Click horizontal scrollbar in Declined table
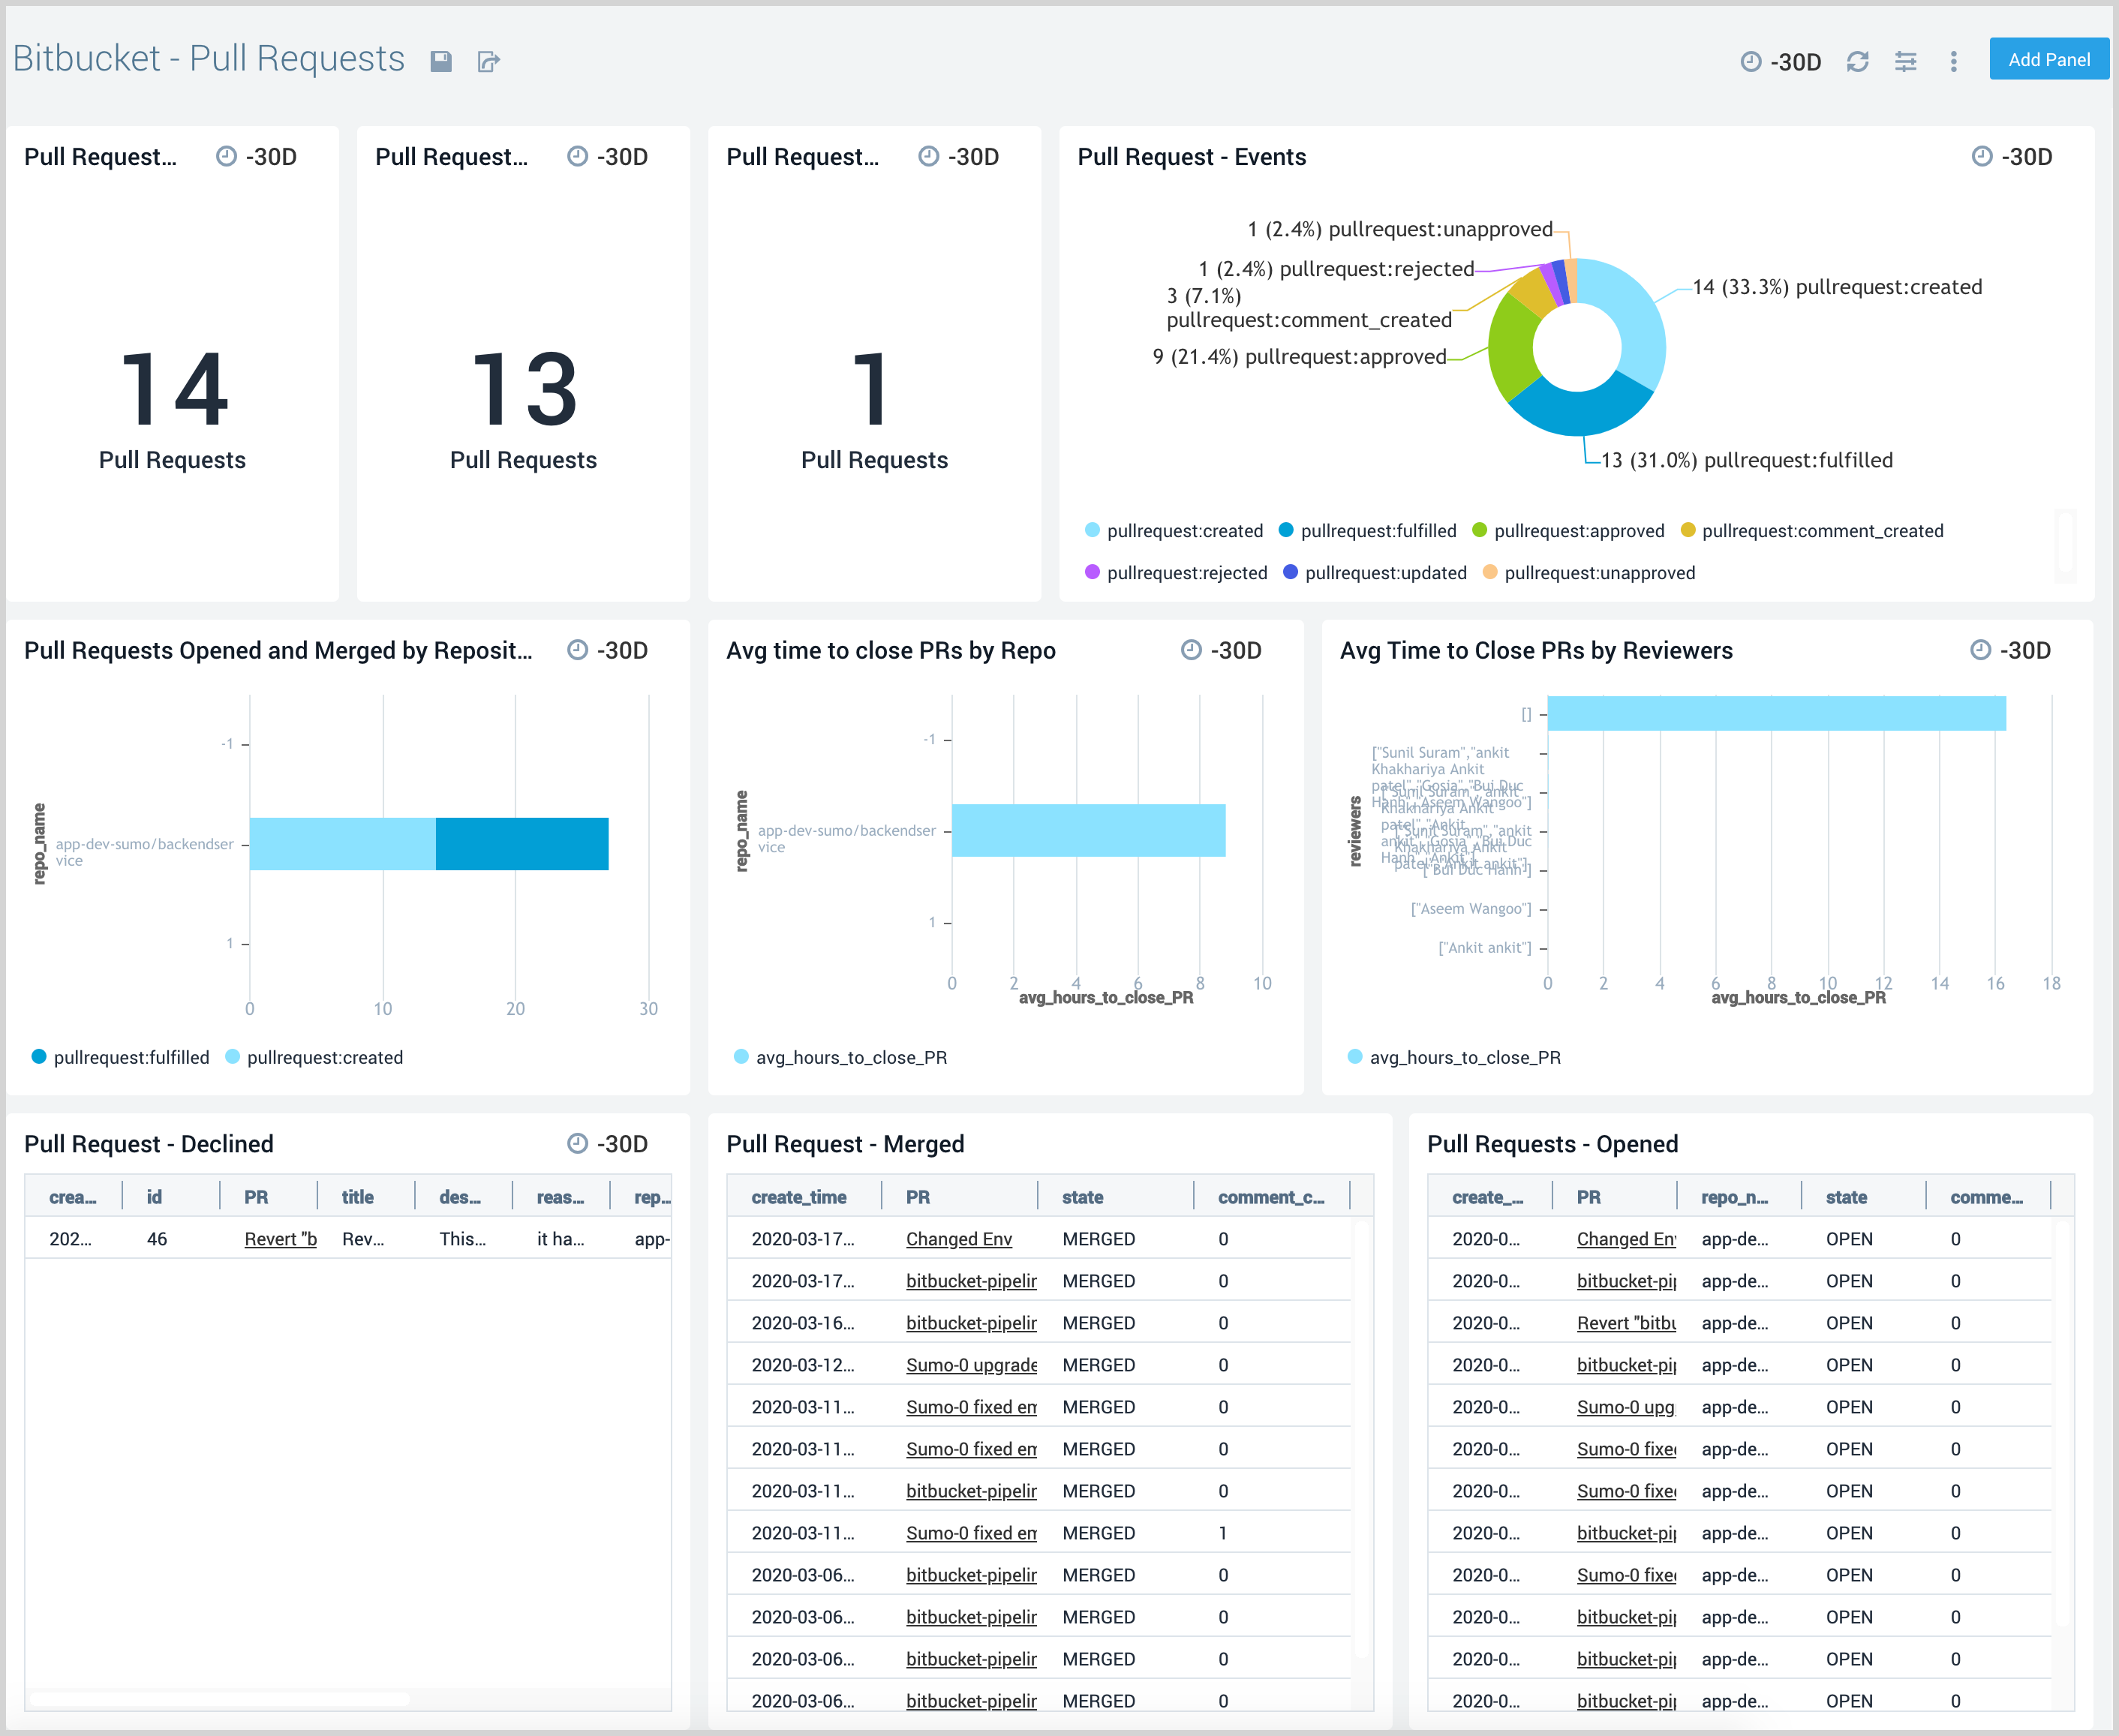2119x1736 pixels. pyautogui.click(x=220, y=1699)
